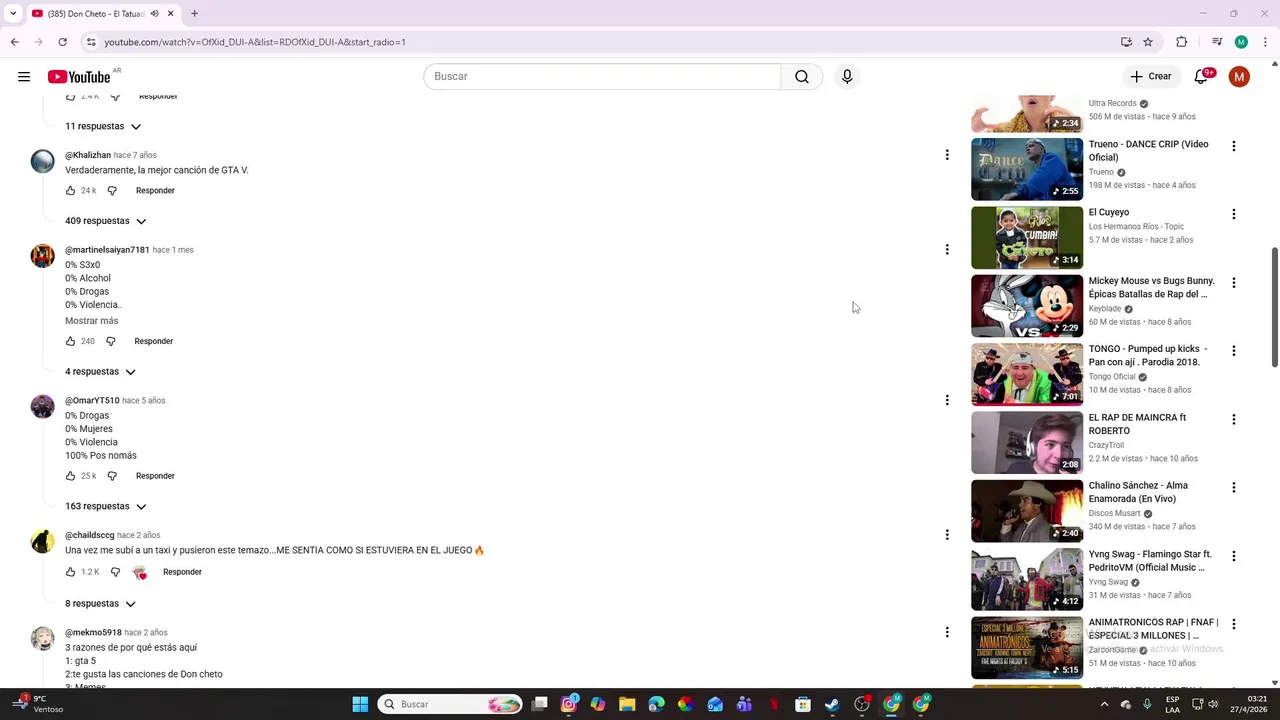Like the @OmarYT510 comment
The height and width of the screenshot is (720, 1280).
click(70, 476)
